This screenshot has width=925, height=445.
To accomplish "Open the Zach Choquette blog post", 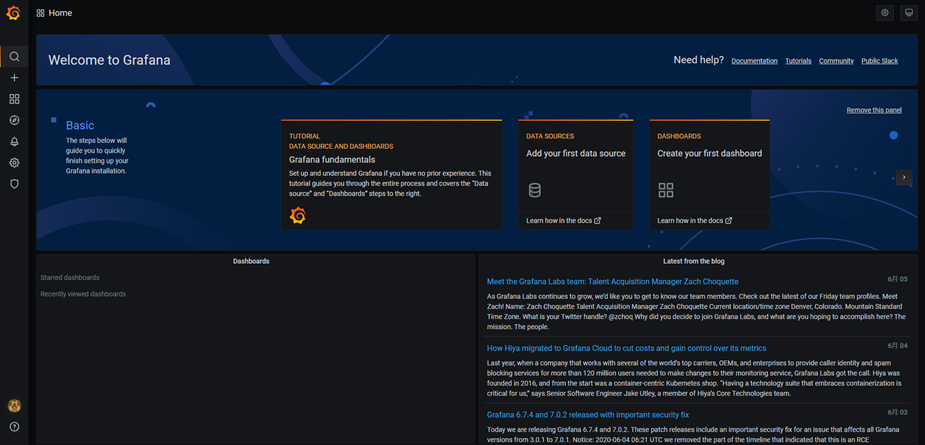I will pyautogui.click(x=612, y=282).
